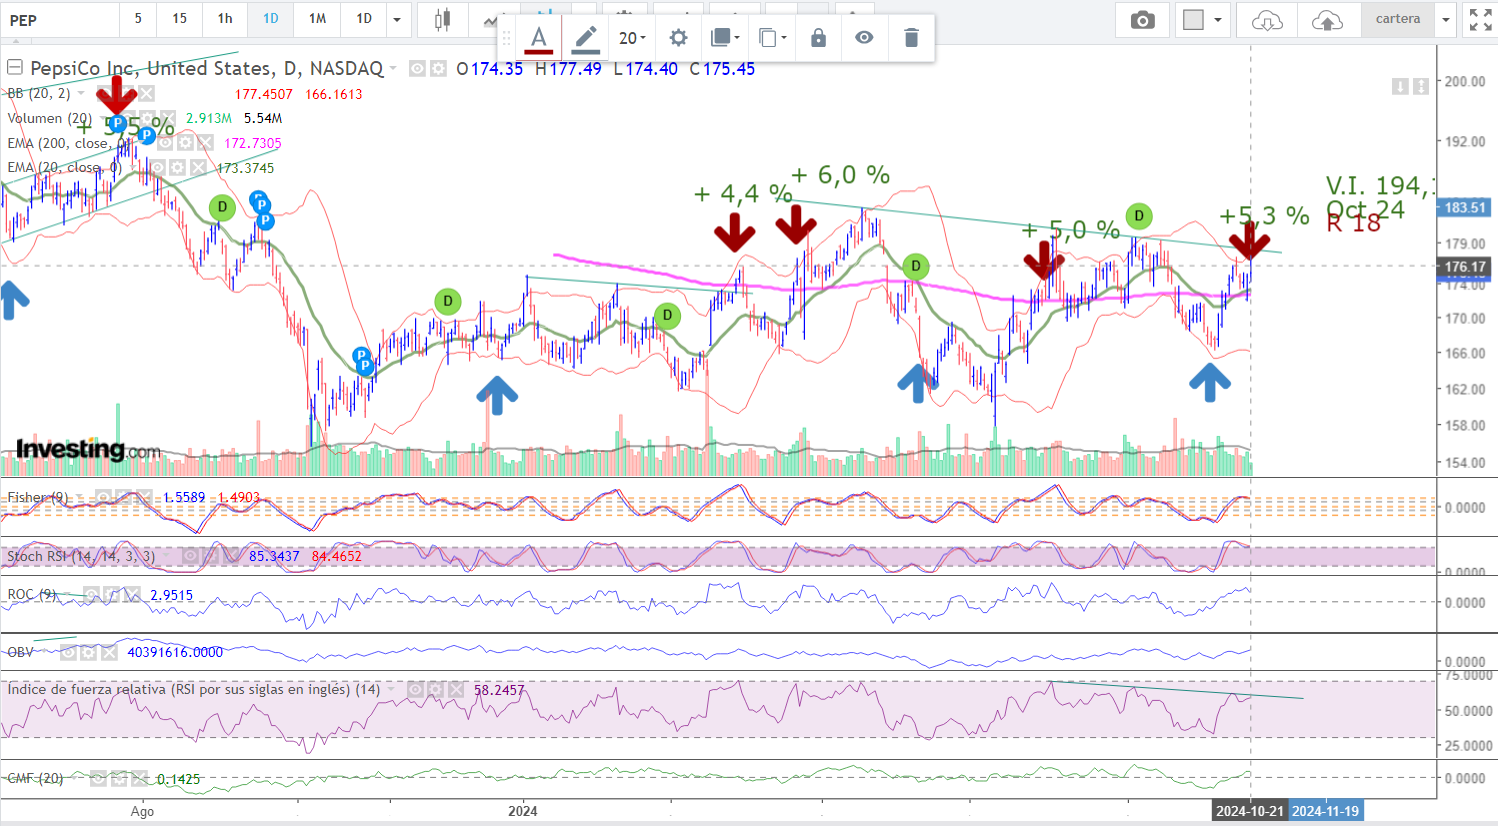1498x826 pixels.
Task: Select the 1D button beside interval dropdown
Action: pyautogui.click(x=364, y=19)
